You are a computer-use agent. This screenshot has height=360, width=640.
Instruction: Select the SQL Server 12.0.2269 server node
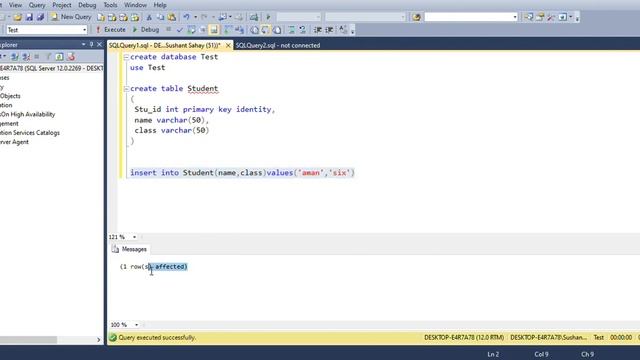click(x=51, y=68)
